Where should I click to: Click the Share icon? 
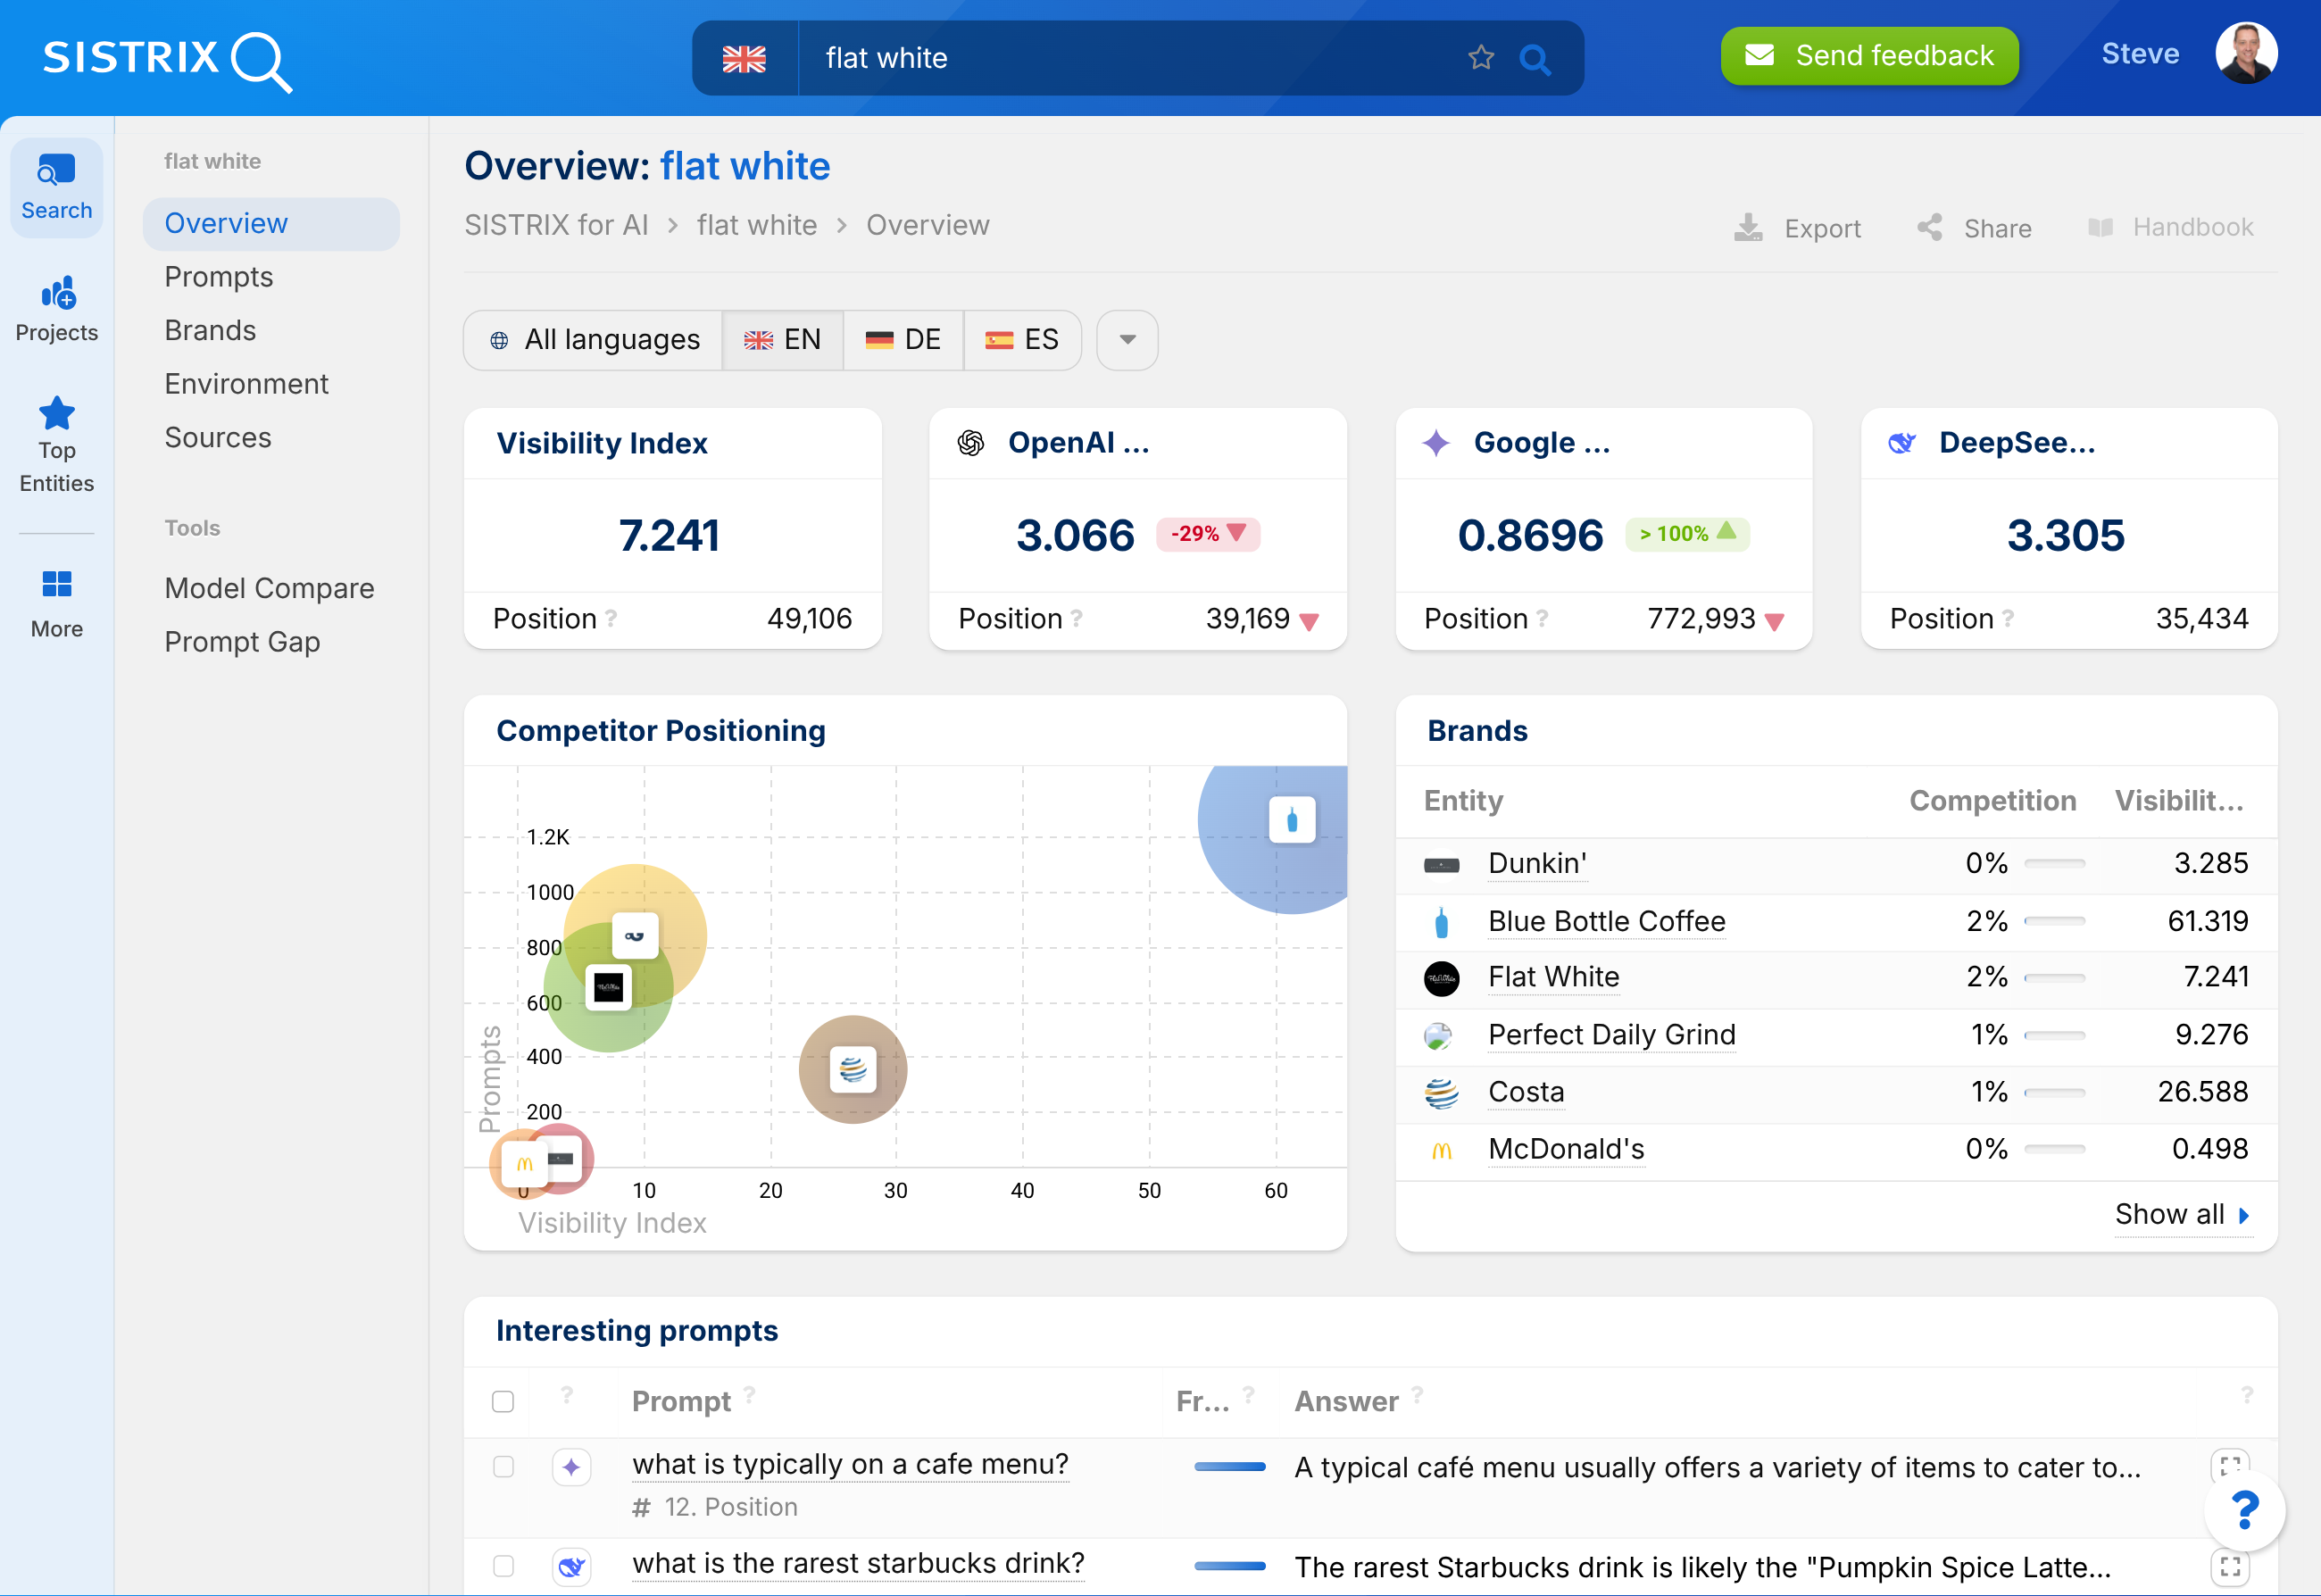[1930, 227]
